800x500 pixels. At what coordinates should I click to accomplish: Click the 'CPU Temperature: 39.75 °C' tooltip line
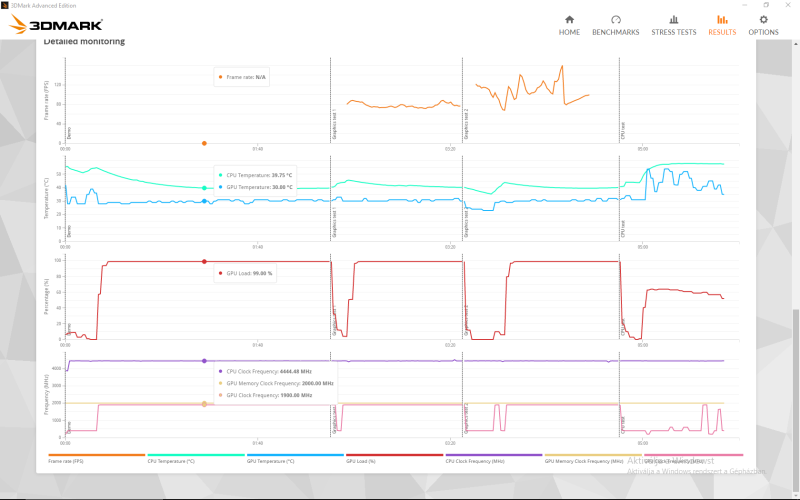point(255,175)
